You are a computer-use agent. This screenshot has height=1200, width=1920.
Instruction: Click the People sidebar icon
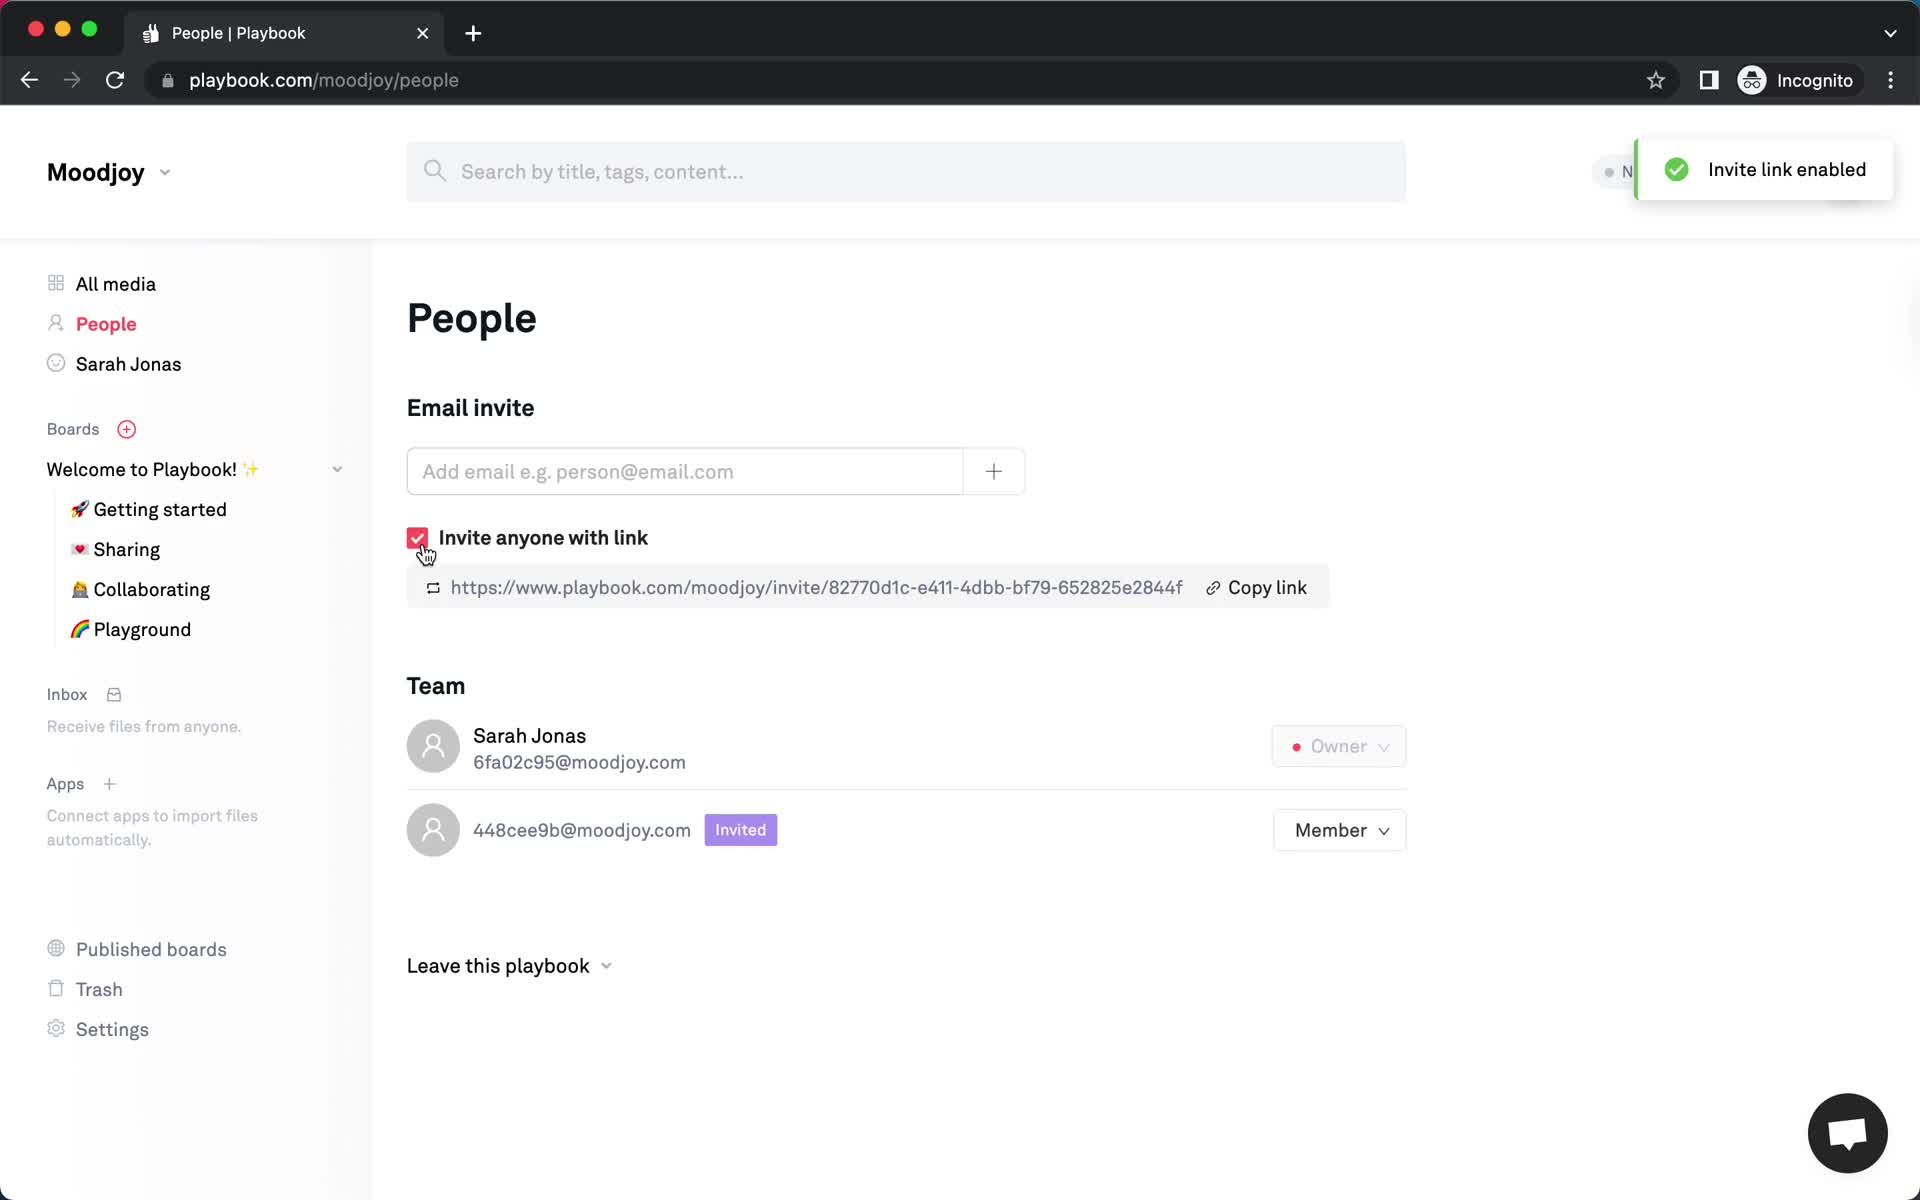coord(55,324)
